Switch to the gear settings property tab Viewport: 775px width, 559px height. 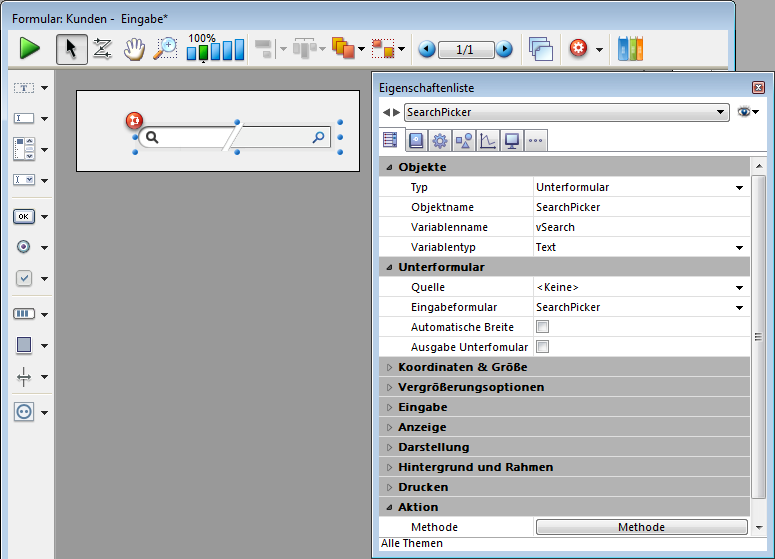pos(439,140)
